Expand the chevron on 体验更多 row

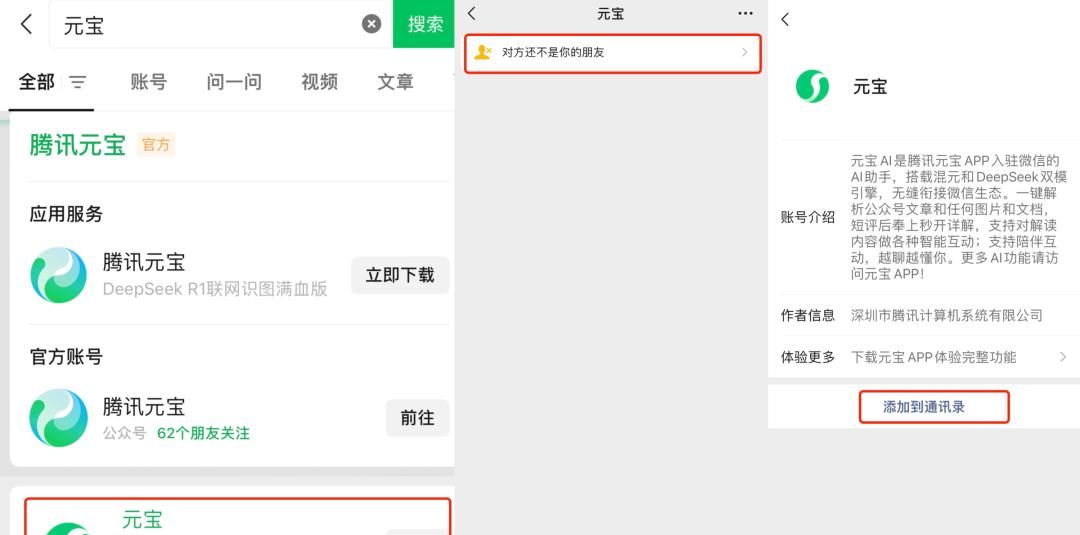(x=1063, y=357)
